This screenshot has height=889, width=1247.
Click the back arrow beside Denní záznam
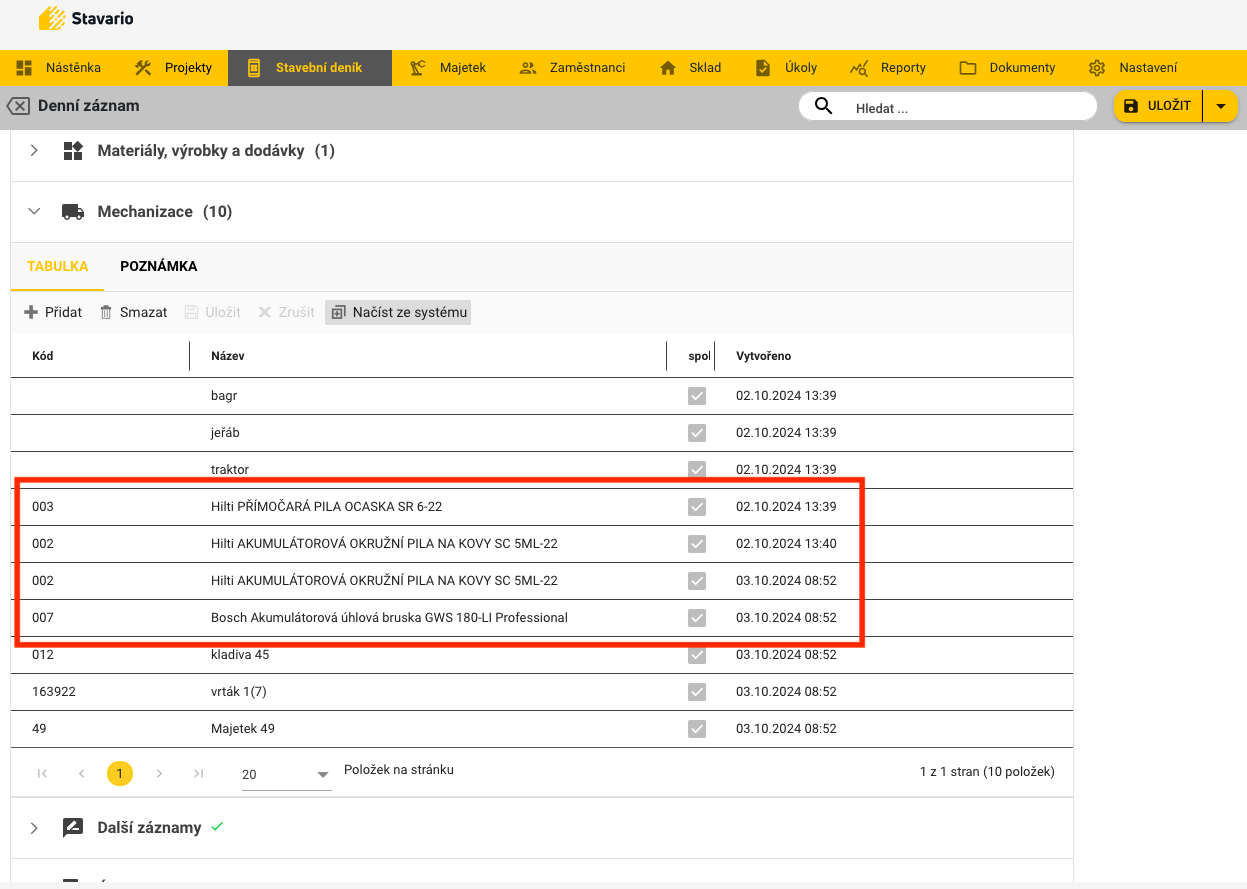coord(18,106)
